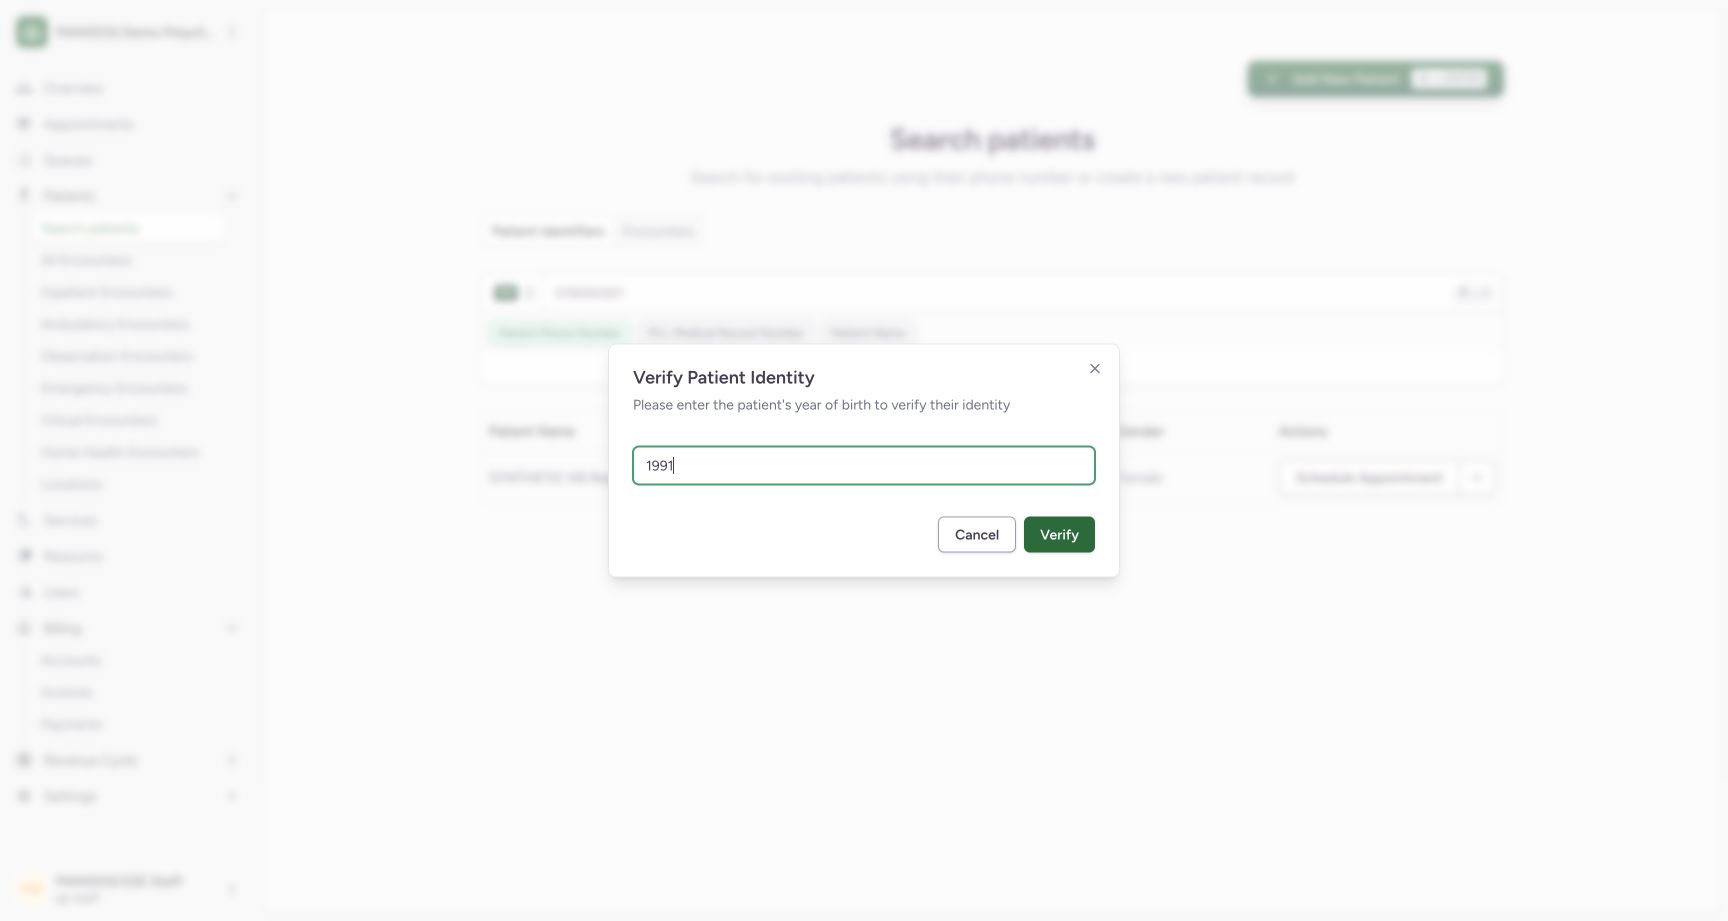Expand the Revenue Cycle section
Screen dimensions: 1728x921
point(232,761)
